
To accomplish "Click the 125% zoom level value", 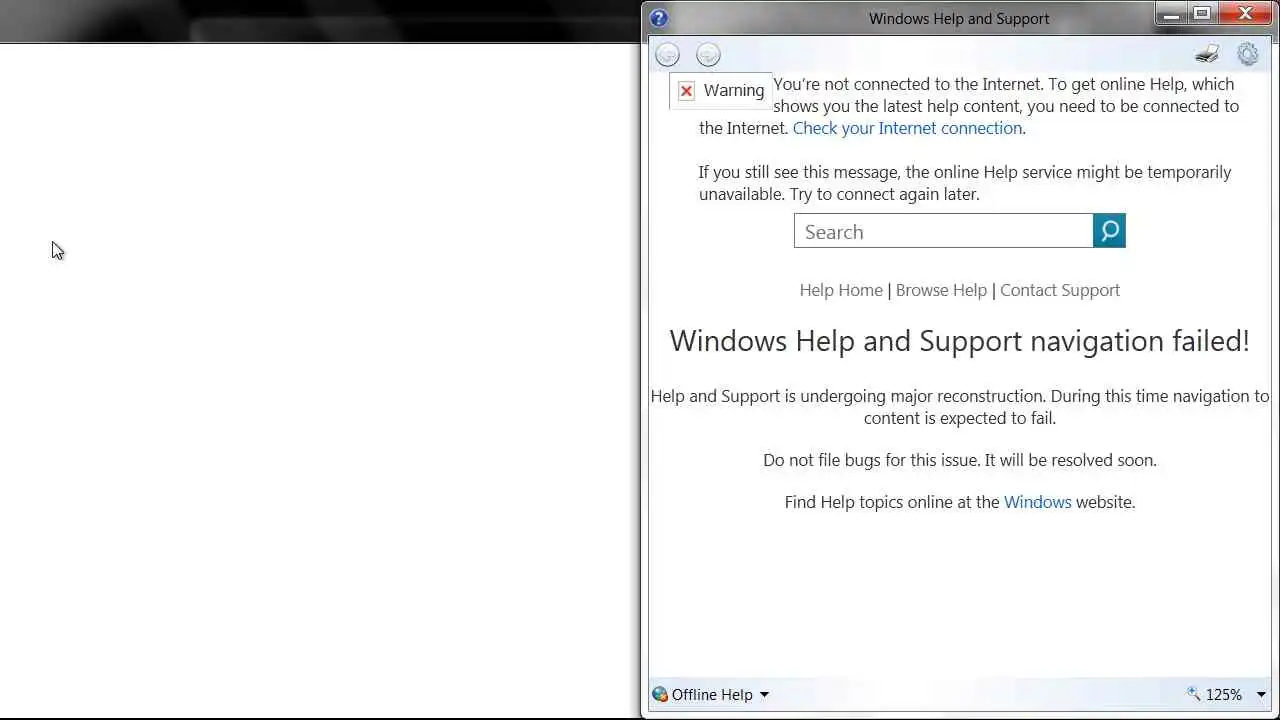I will click(1224, 694).
